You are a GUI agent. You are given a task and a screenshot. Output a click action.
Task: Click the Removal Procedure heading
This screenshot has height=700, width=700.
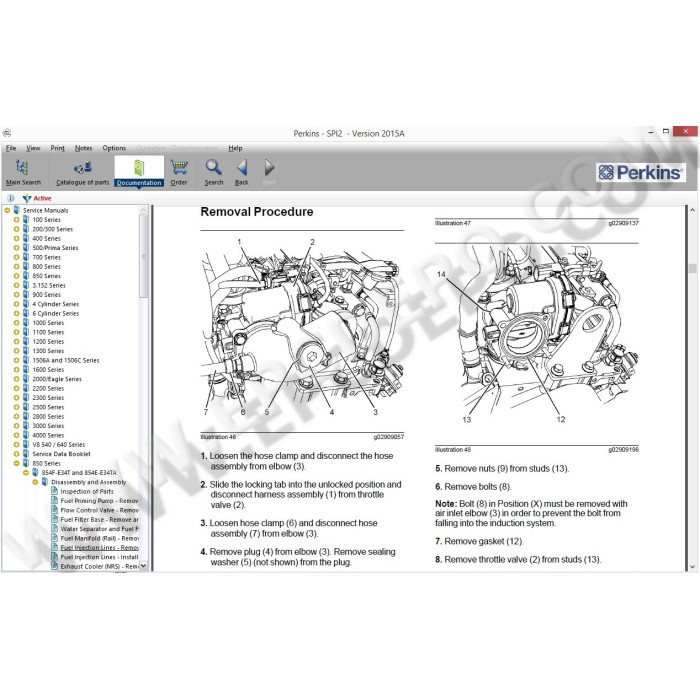point(257,212)
